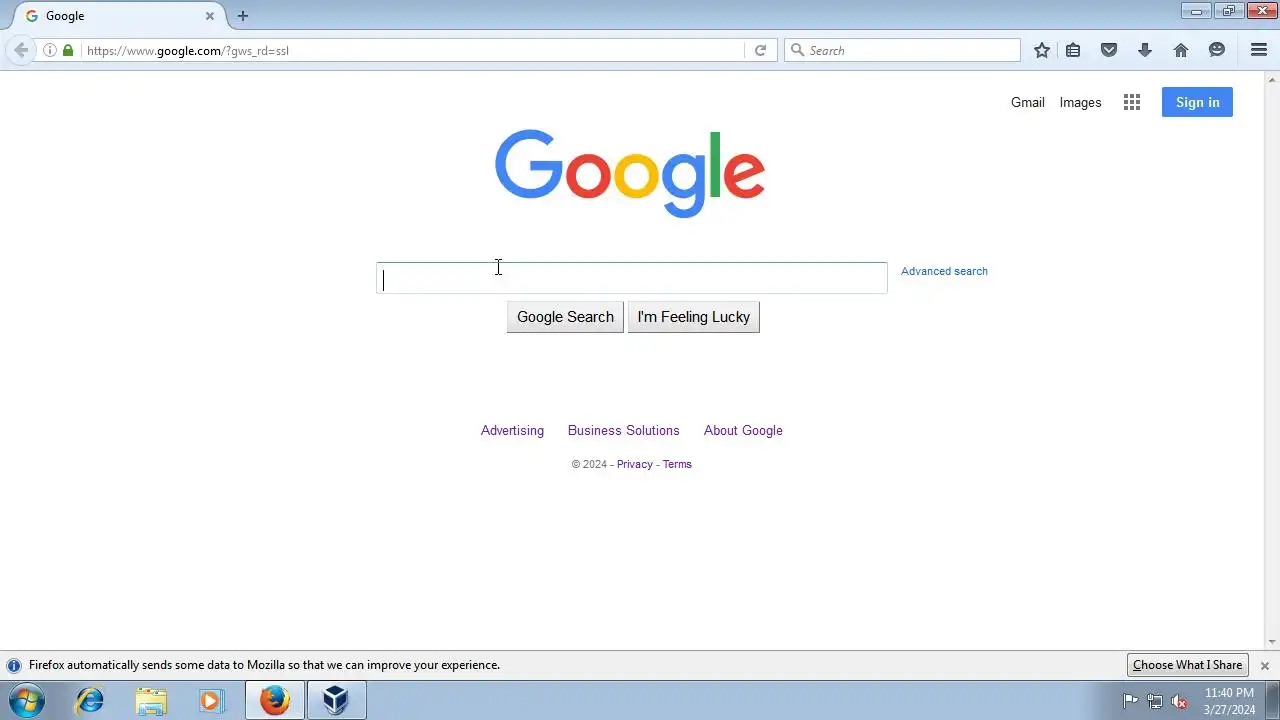Open the Terms link
Viewport: 1280px width, 720px height.
point(677,464)
